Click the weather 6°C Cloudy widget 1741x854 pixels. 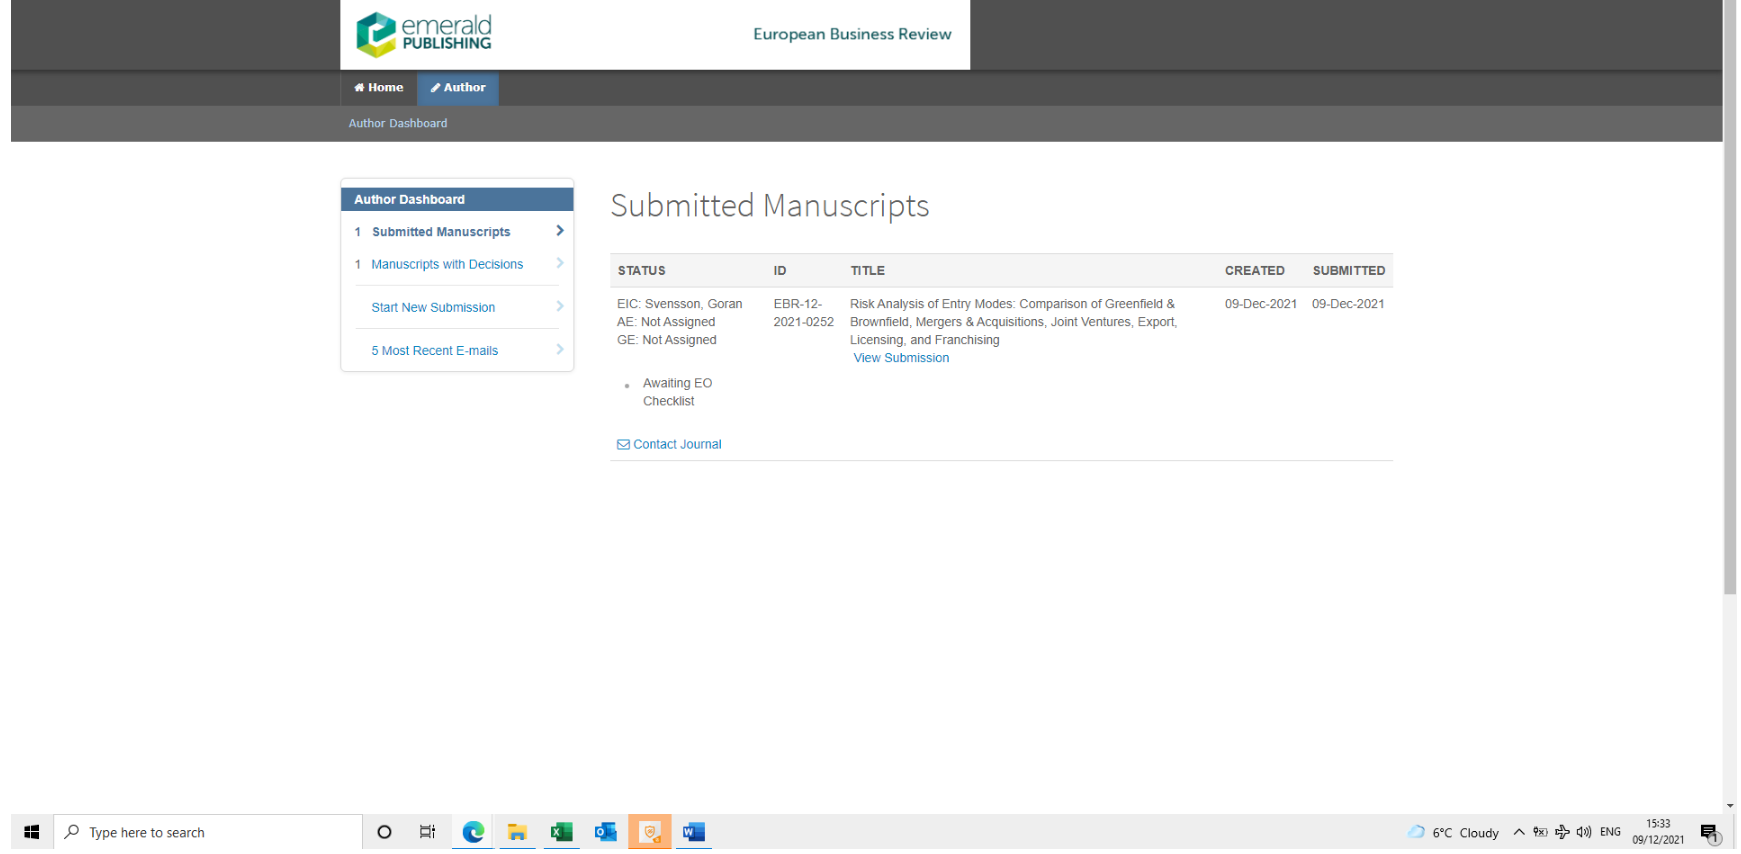click(x=1453, y=833)
